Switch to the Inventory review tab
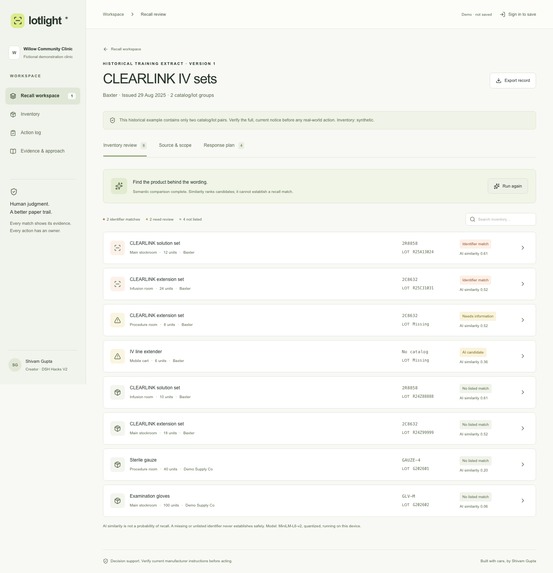The height and width of the screenshot is (573, 553). coord(125,145)
